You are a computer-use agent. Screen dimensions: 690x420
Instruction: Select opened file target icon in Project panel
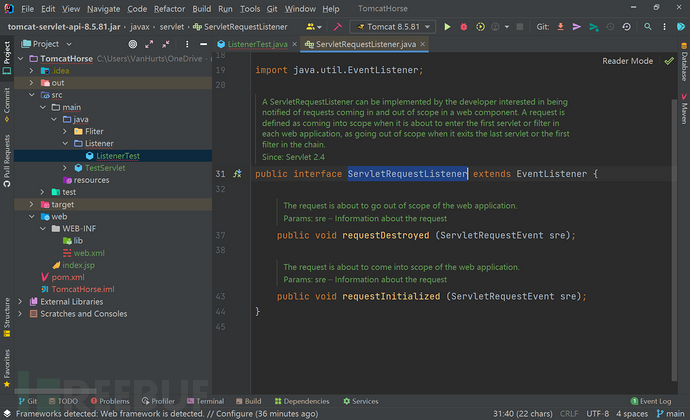(132, 44)
